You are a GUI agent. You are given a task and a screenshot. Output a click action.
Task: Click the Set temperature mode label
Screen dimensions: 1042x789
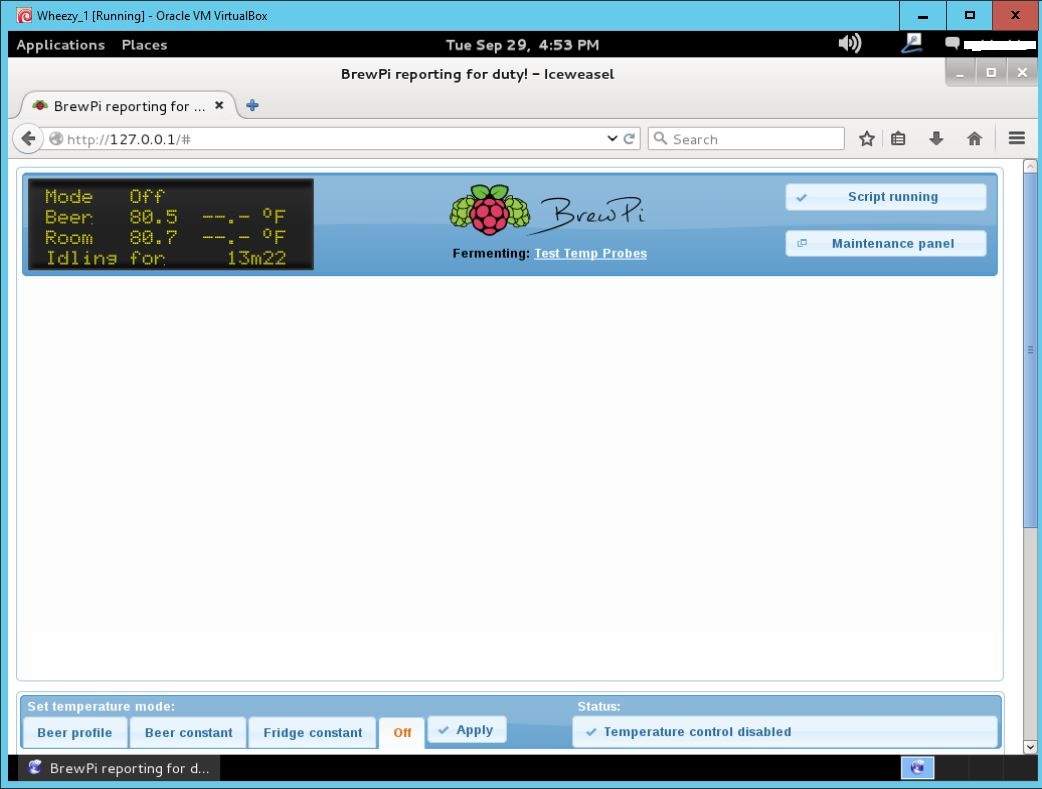tap(101, 706)
